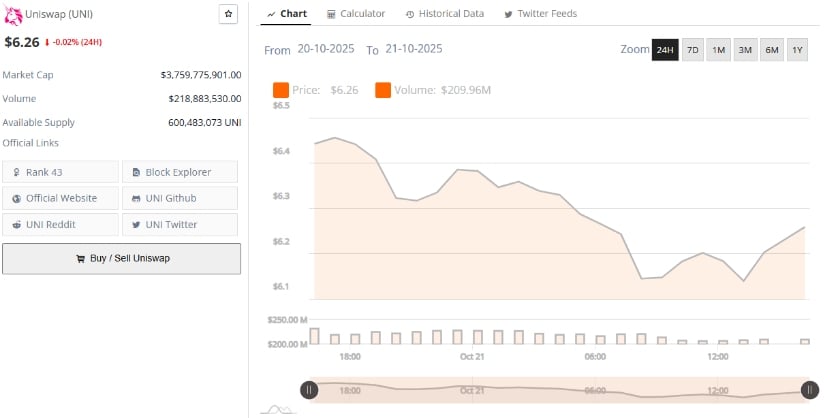Image resolution: width=825 pixels, height=418 pixels.
Task: Open the Twitter Feeds tab
Action: point(540,14)
